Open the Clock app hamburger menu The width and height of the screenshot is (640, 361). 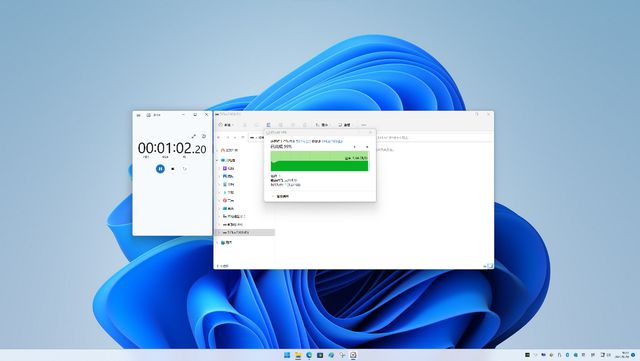click(x=138, y=115)
